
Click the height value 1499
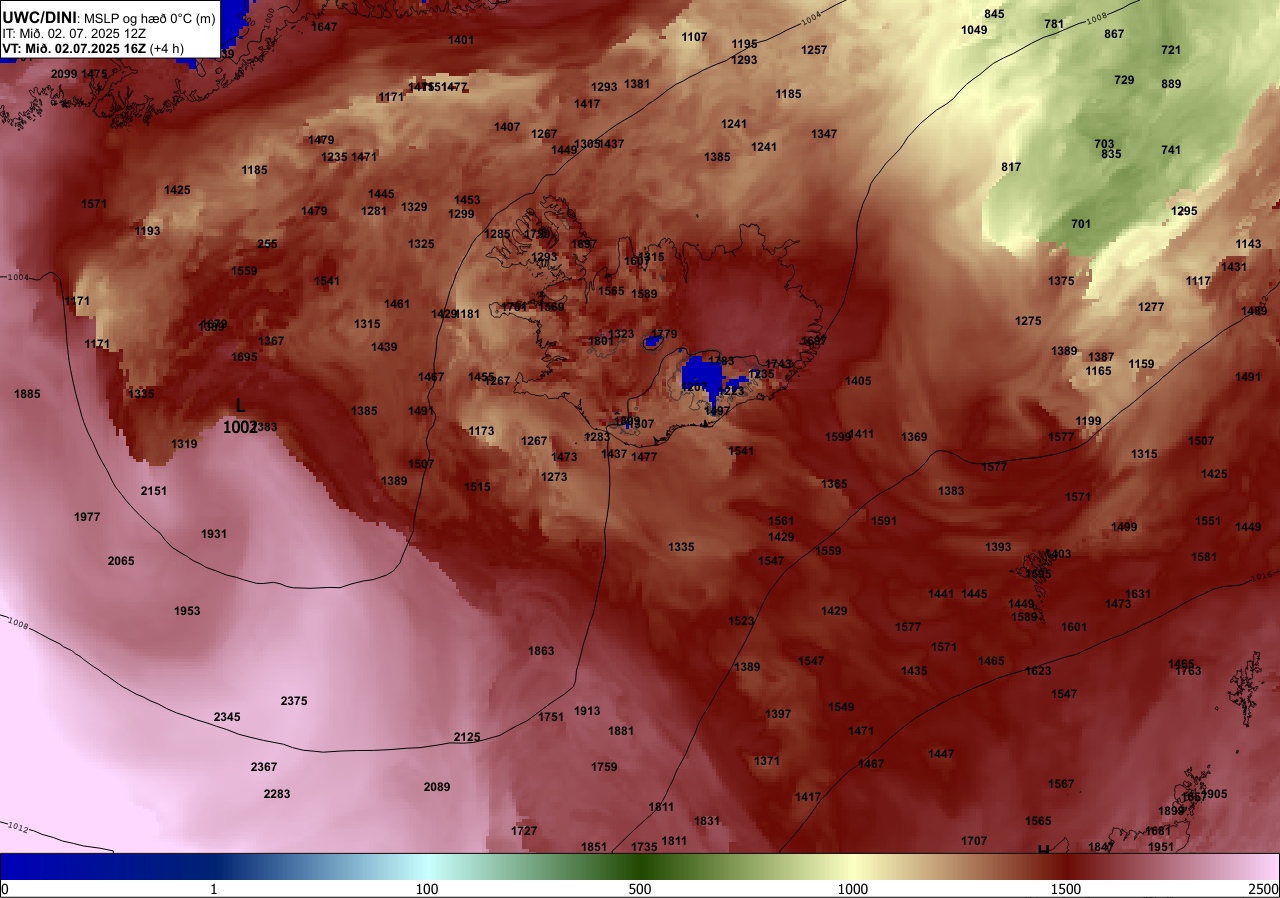(1124, 527)
